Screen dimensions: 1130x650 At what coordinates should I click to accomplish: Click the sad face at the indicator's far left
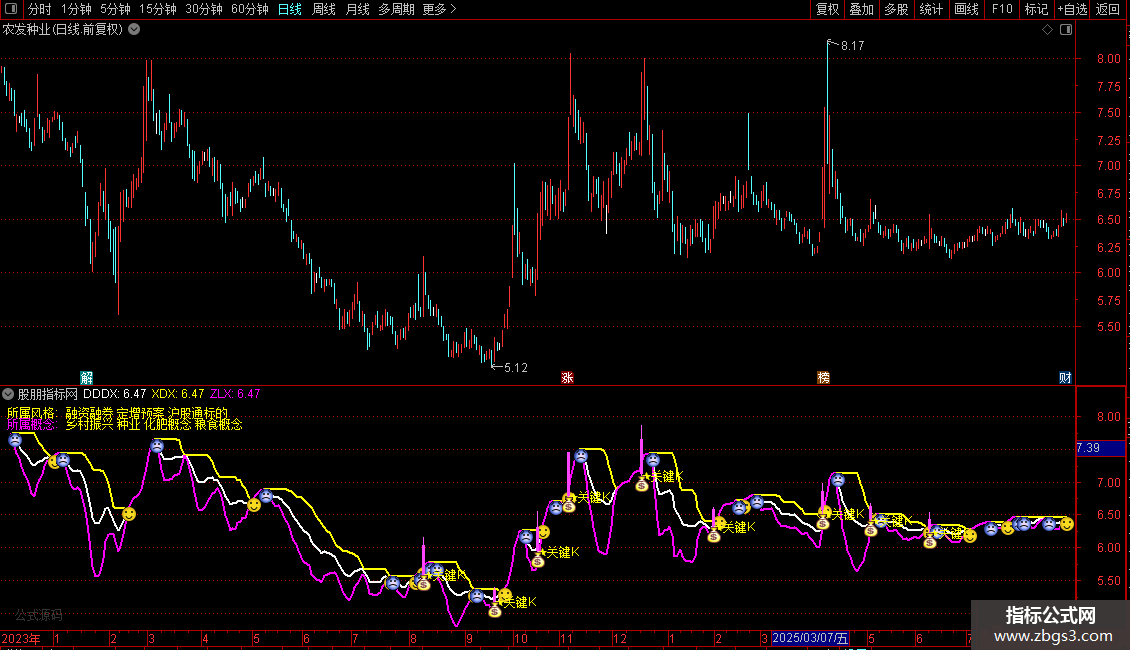tap(15, 440)
